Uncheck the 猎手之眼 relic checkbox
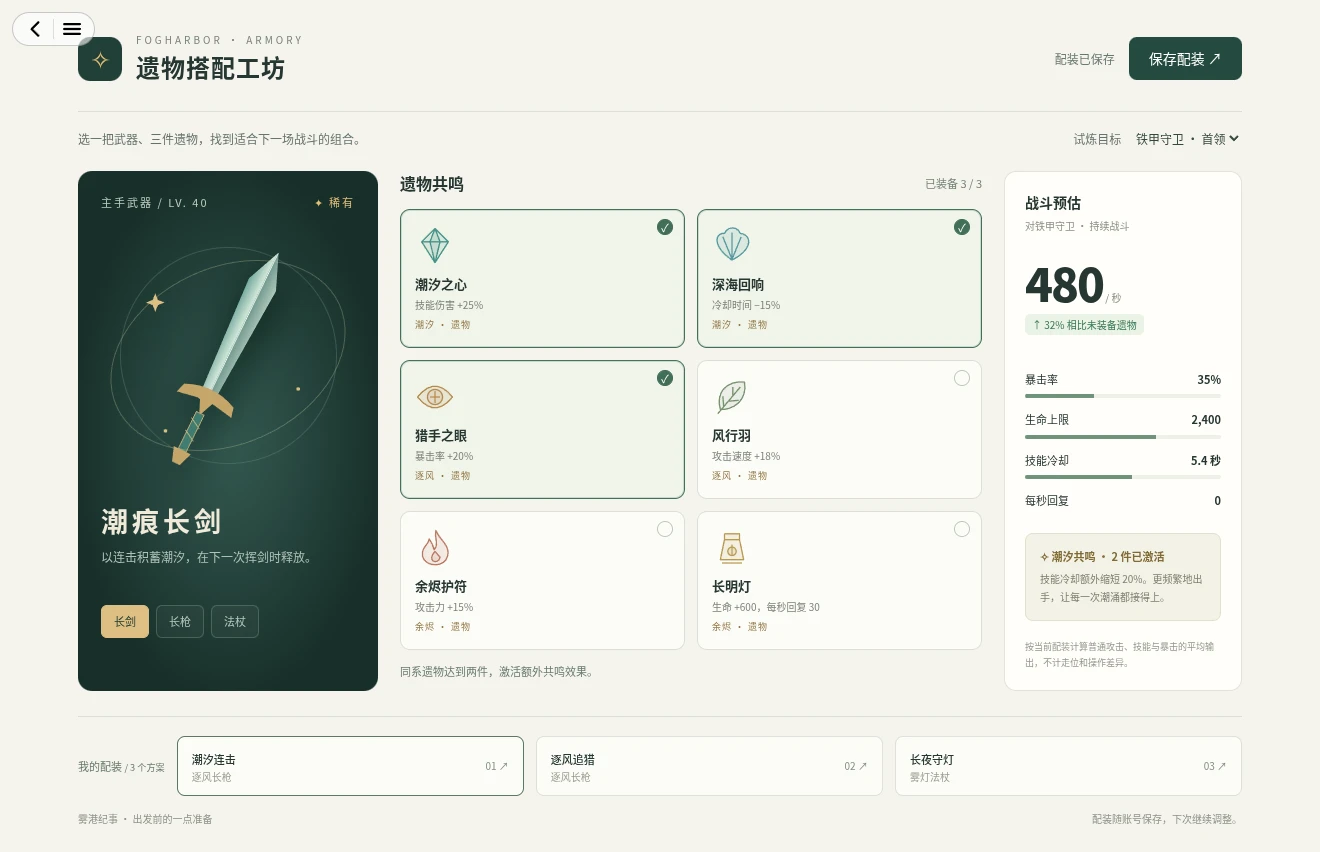Image resolution: width=1320 pixels, height=852 pixels. 665,378
